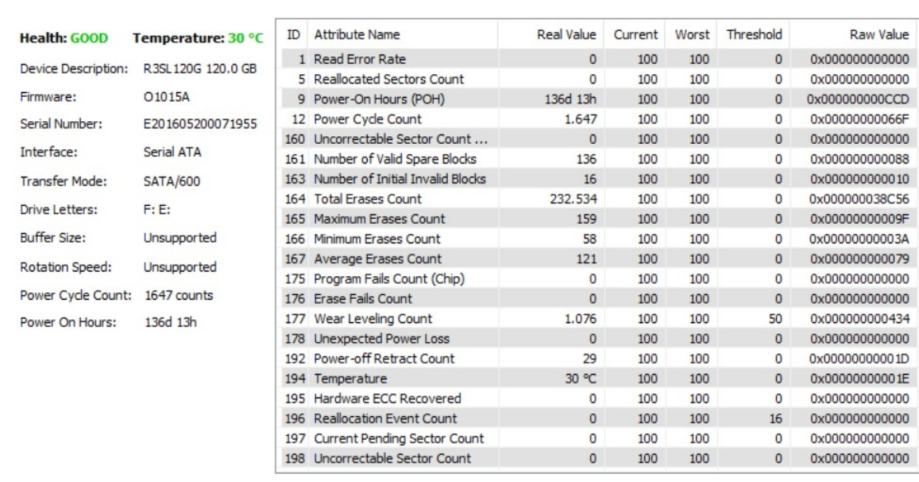Select the Number of Valid Spare Blocks row
The height and width of the screenshot is (482, 919).
[x=598, y=159]
